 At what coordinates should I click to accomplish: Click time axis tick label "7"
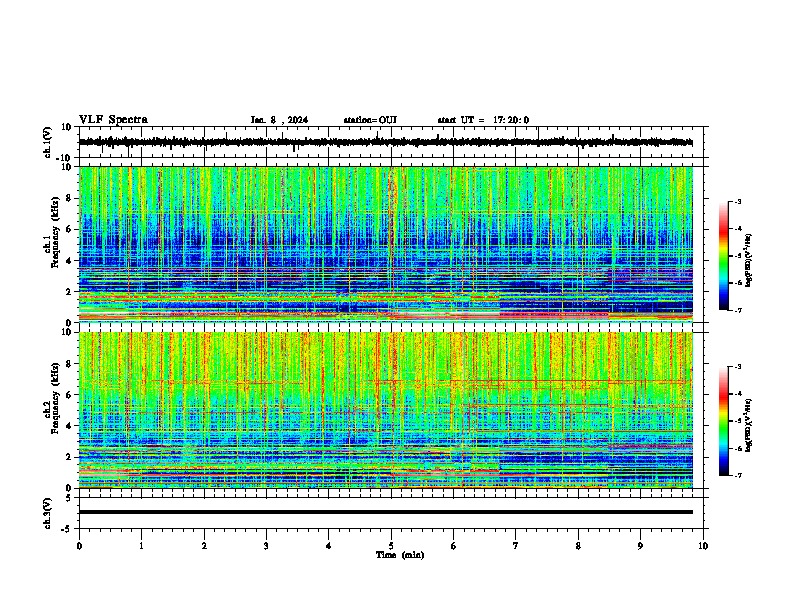point(516,546)
